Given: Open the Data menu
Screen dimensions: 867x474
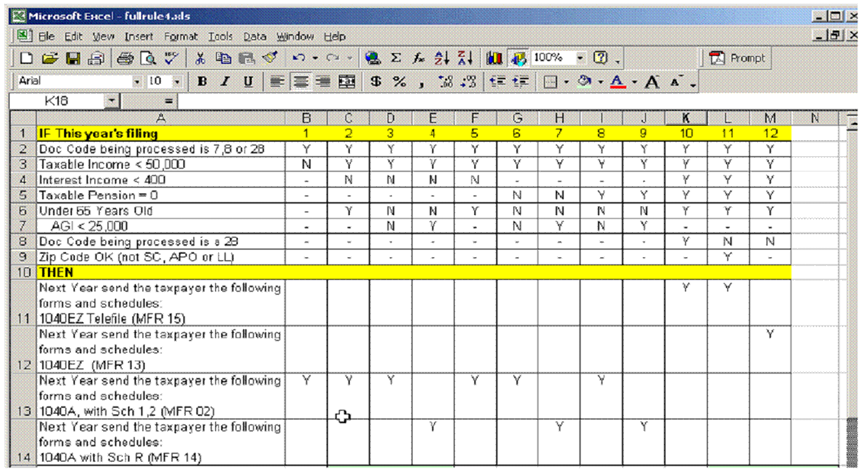Looking at the screenshot, I should pos(255,36).
